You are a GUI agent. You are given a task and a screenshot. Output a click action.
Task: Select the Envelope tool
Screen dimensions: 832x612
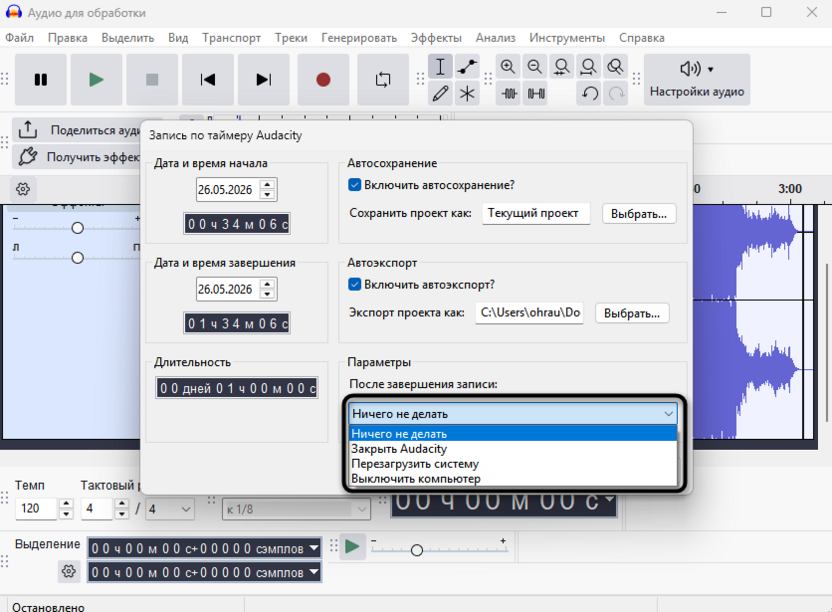tap(467, 67)
